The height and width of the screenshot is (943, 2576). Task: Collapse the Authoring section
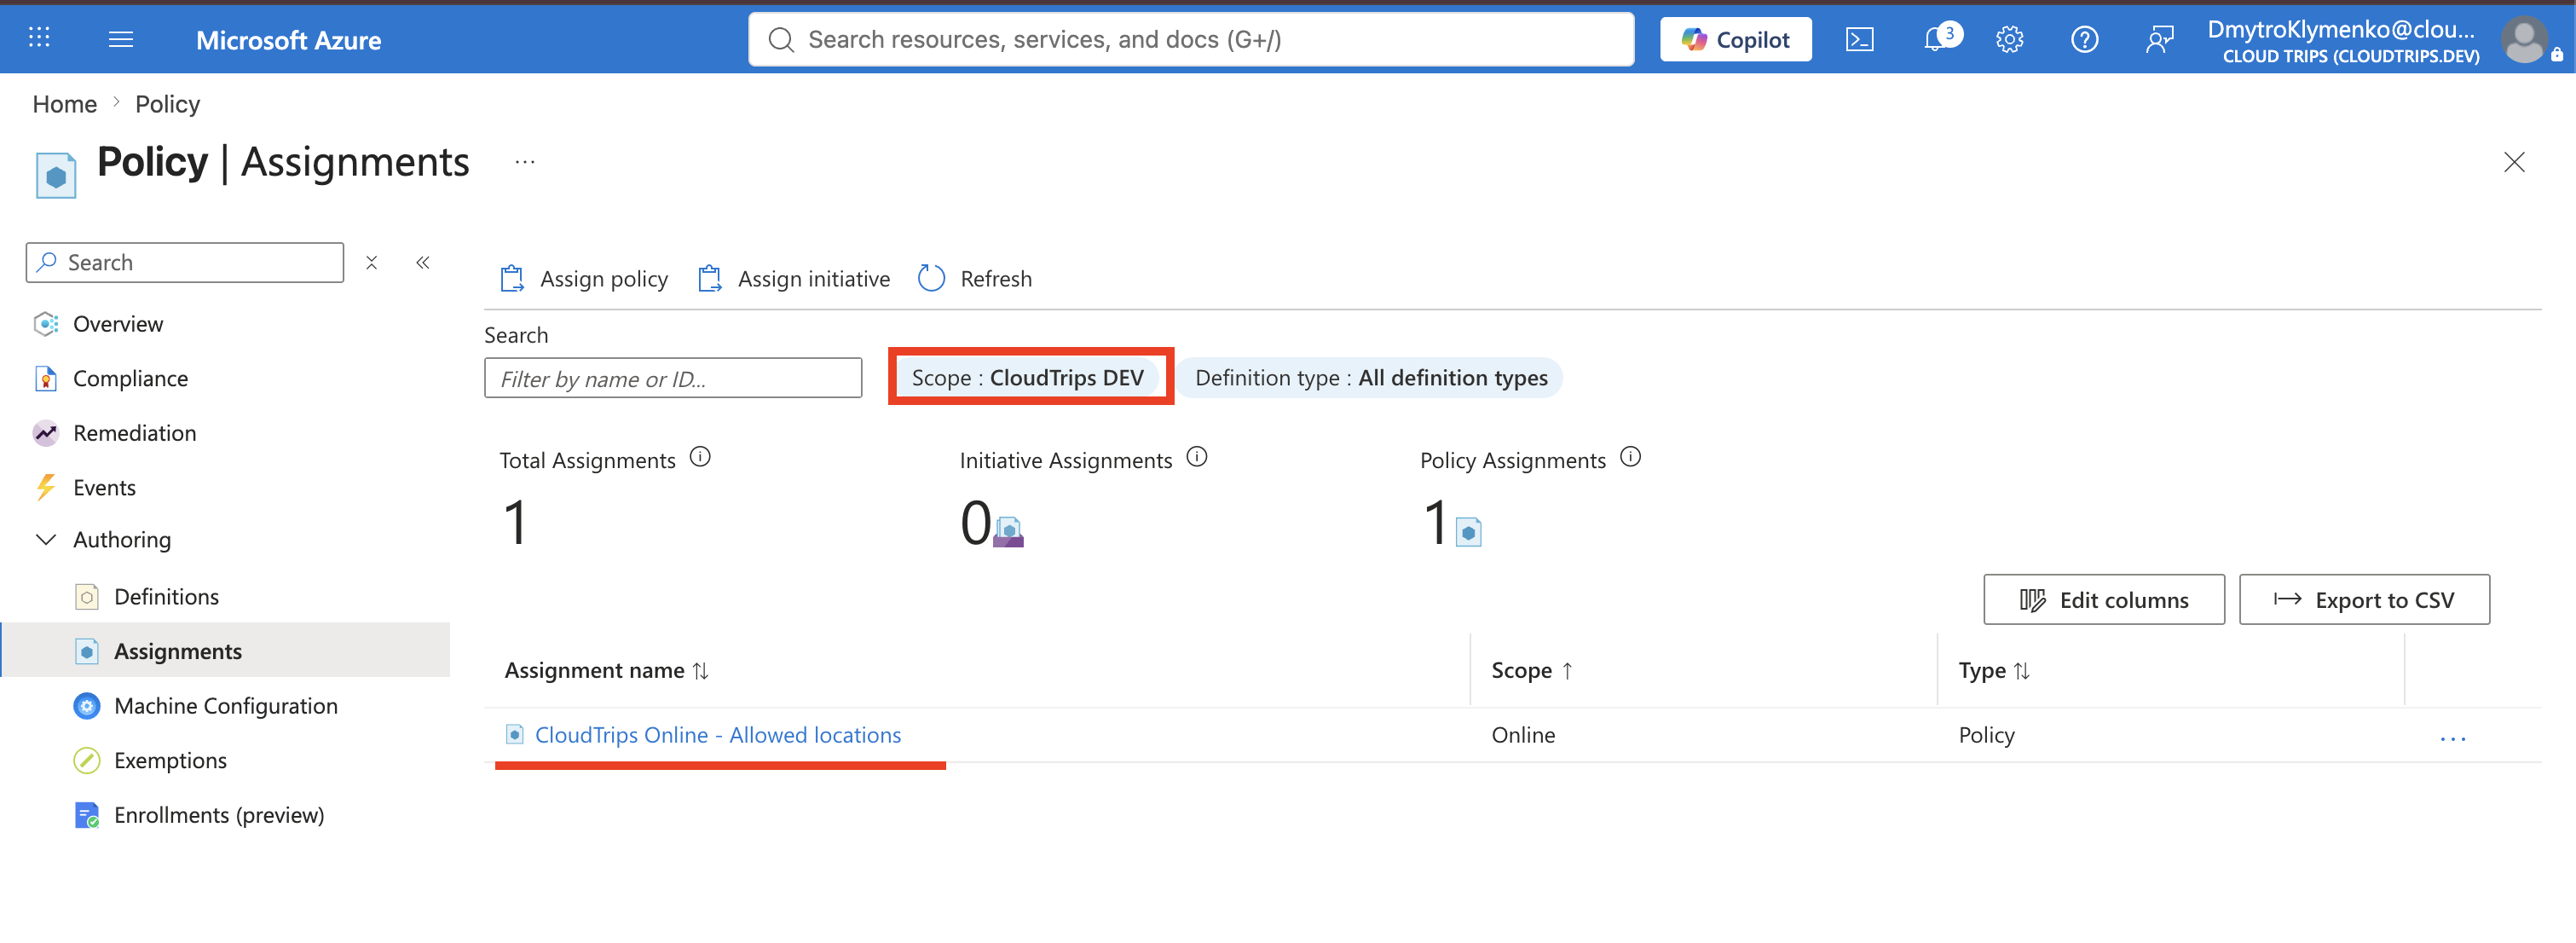coord(46,540)
